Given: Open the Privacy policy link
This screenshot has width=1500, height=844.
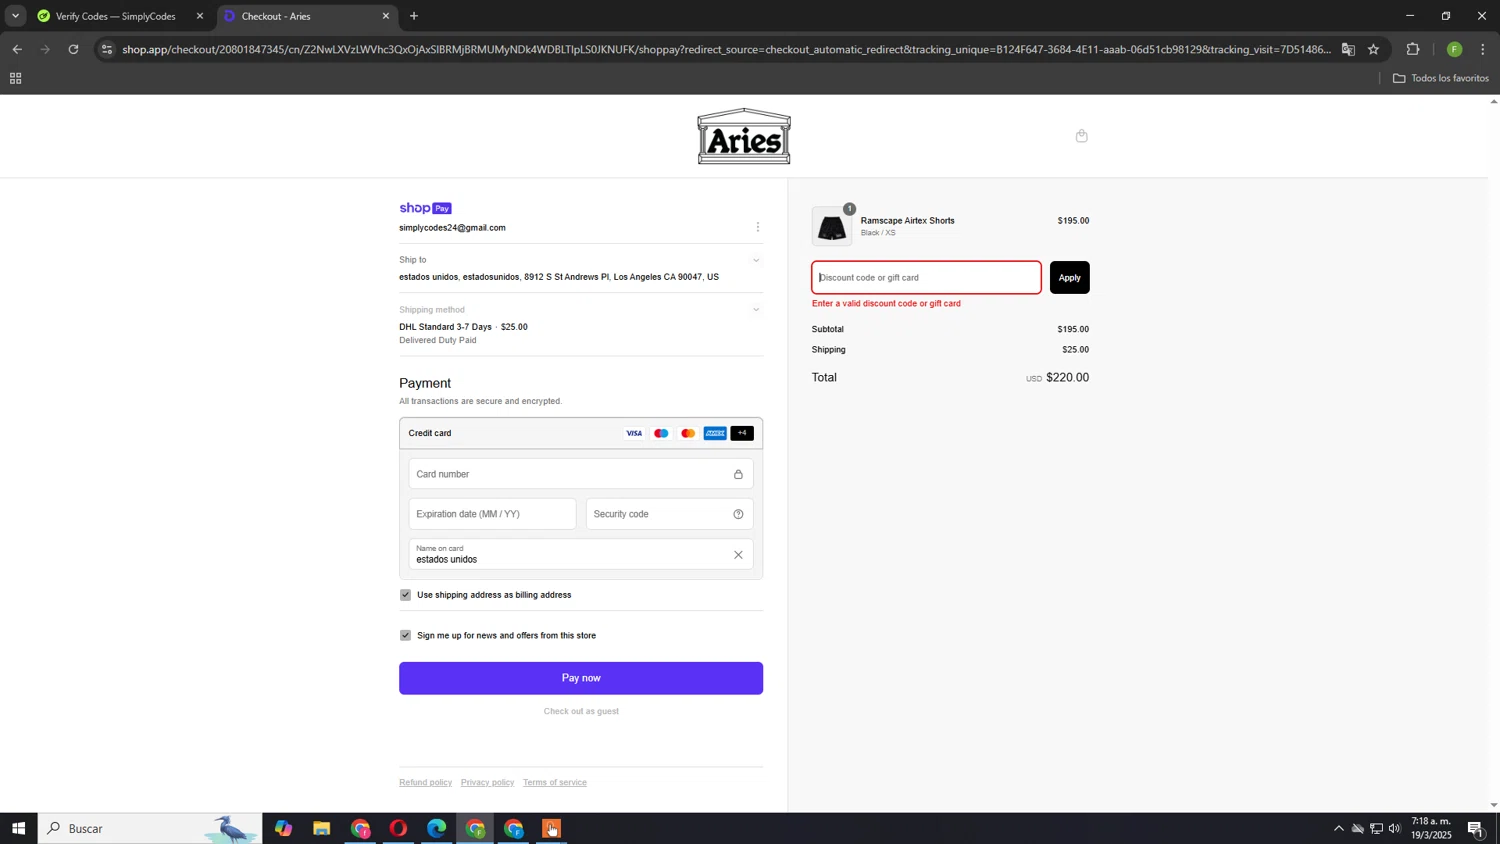Looking at the screenshot, I should tap(487, 782).
